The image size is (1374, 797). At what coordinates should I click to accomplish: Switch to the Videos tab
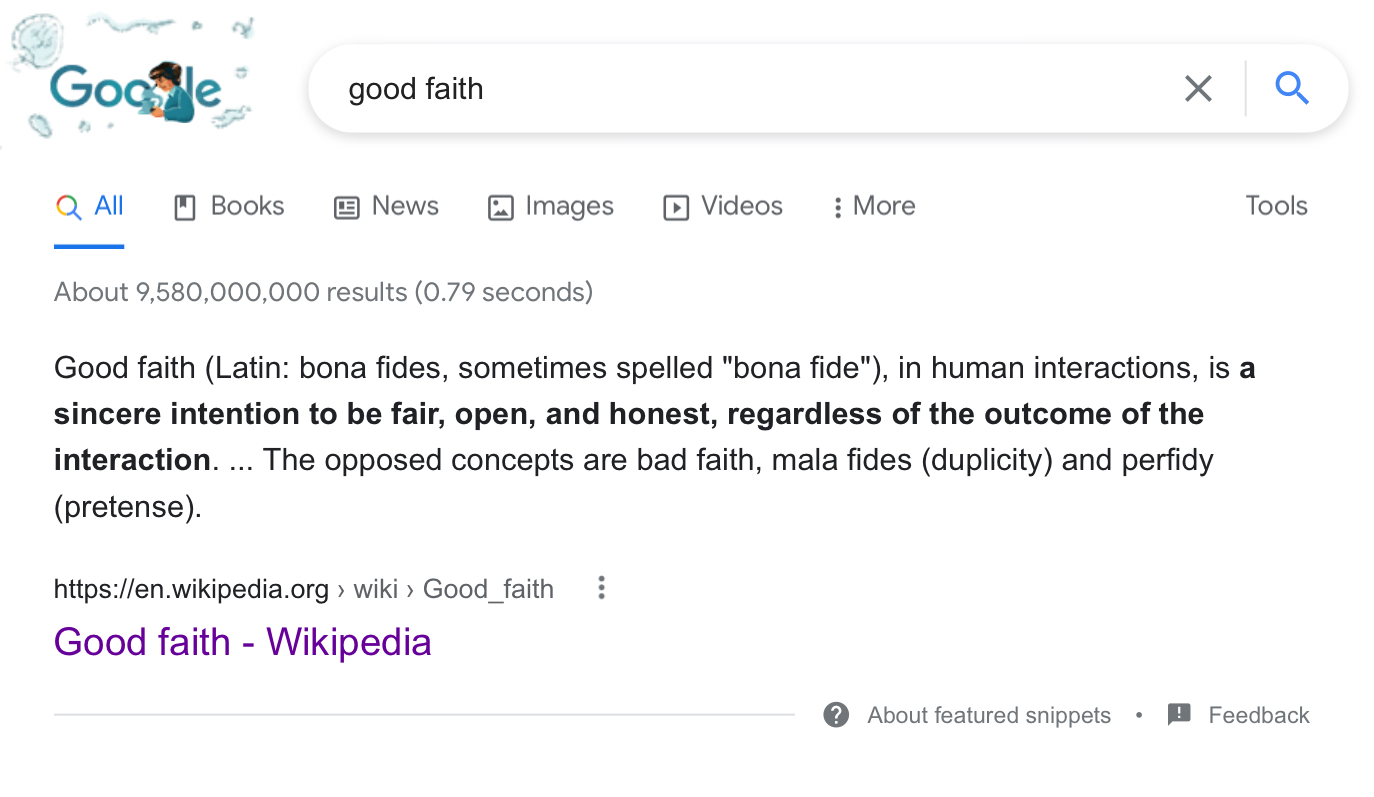[741, 206]
